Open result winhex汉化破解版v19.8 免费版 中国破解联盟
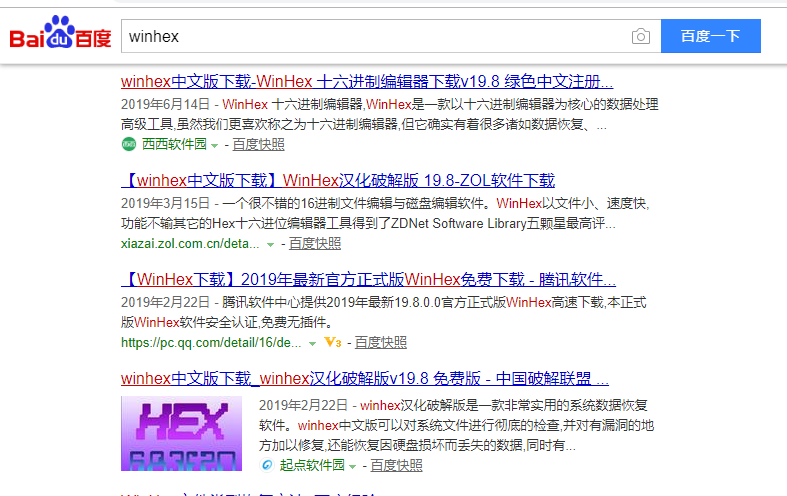 pyautogui.click(x=365, y=378)
